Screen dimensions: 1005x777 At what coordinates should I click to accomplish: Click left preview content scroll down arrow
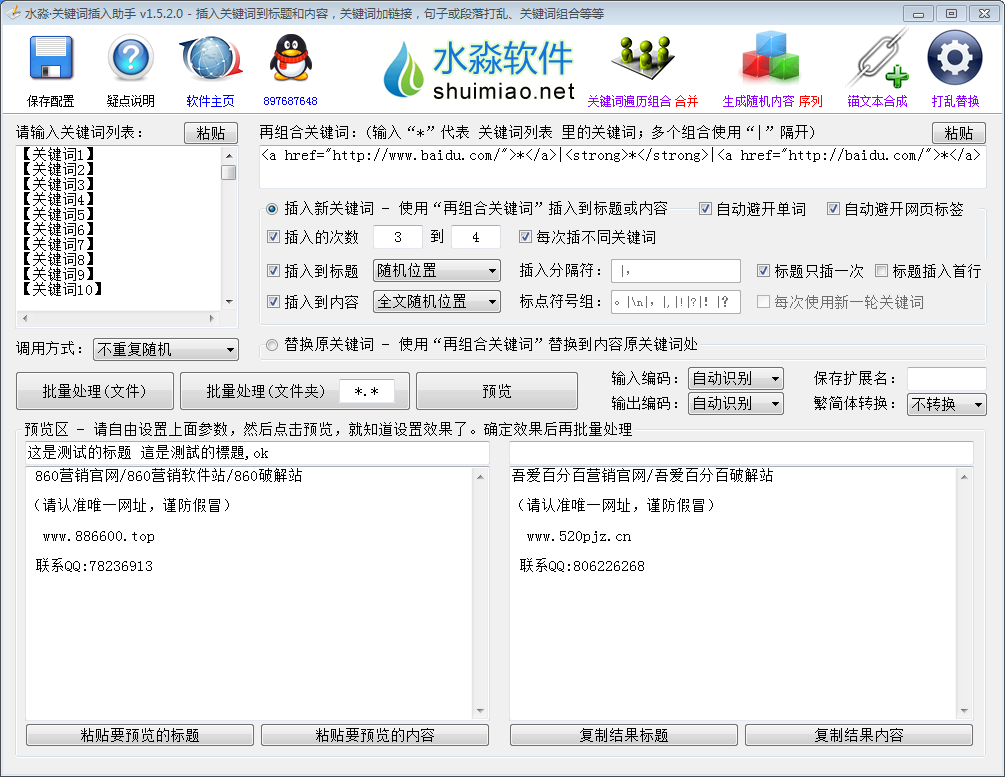(481, 711)
